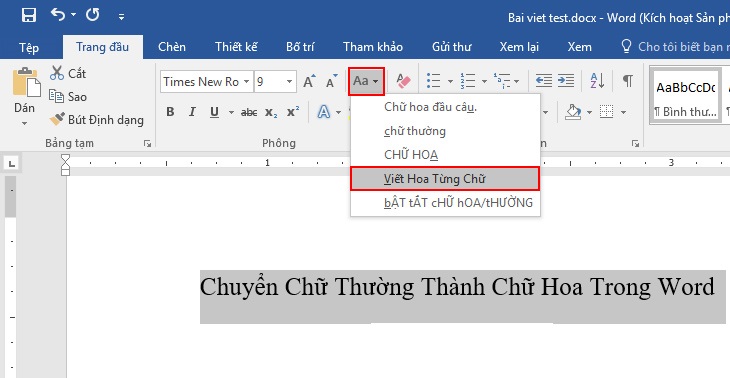730x378 pixels.
Task: Toggle italic formatting
Action: click(192, 112)
